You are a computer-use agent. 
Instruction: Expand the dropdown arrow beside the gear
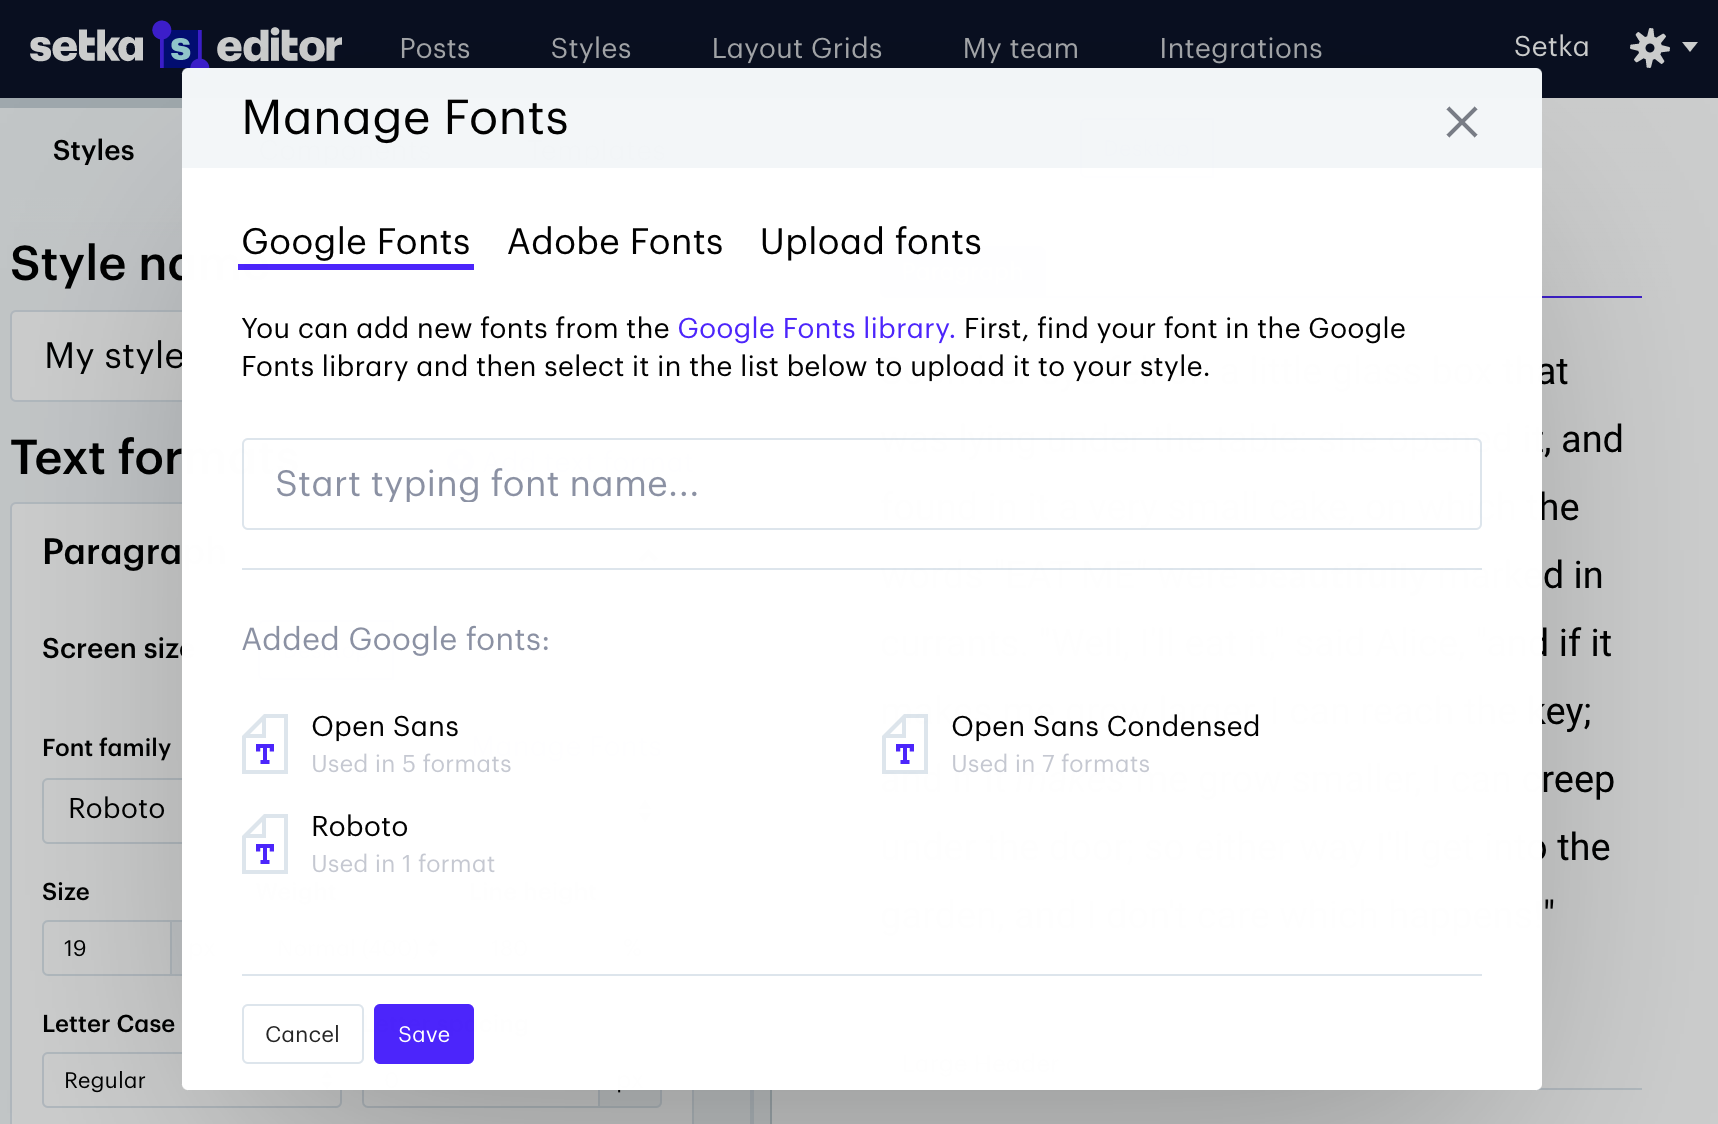point(1691,47)
